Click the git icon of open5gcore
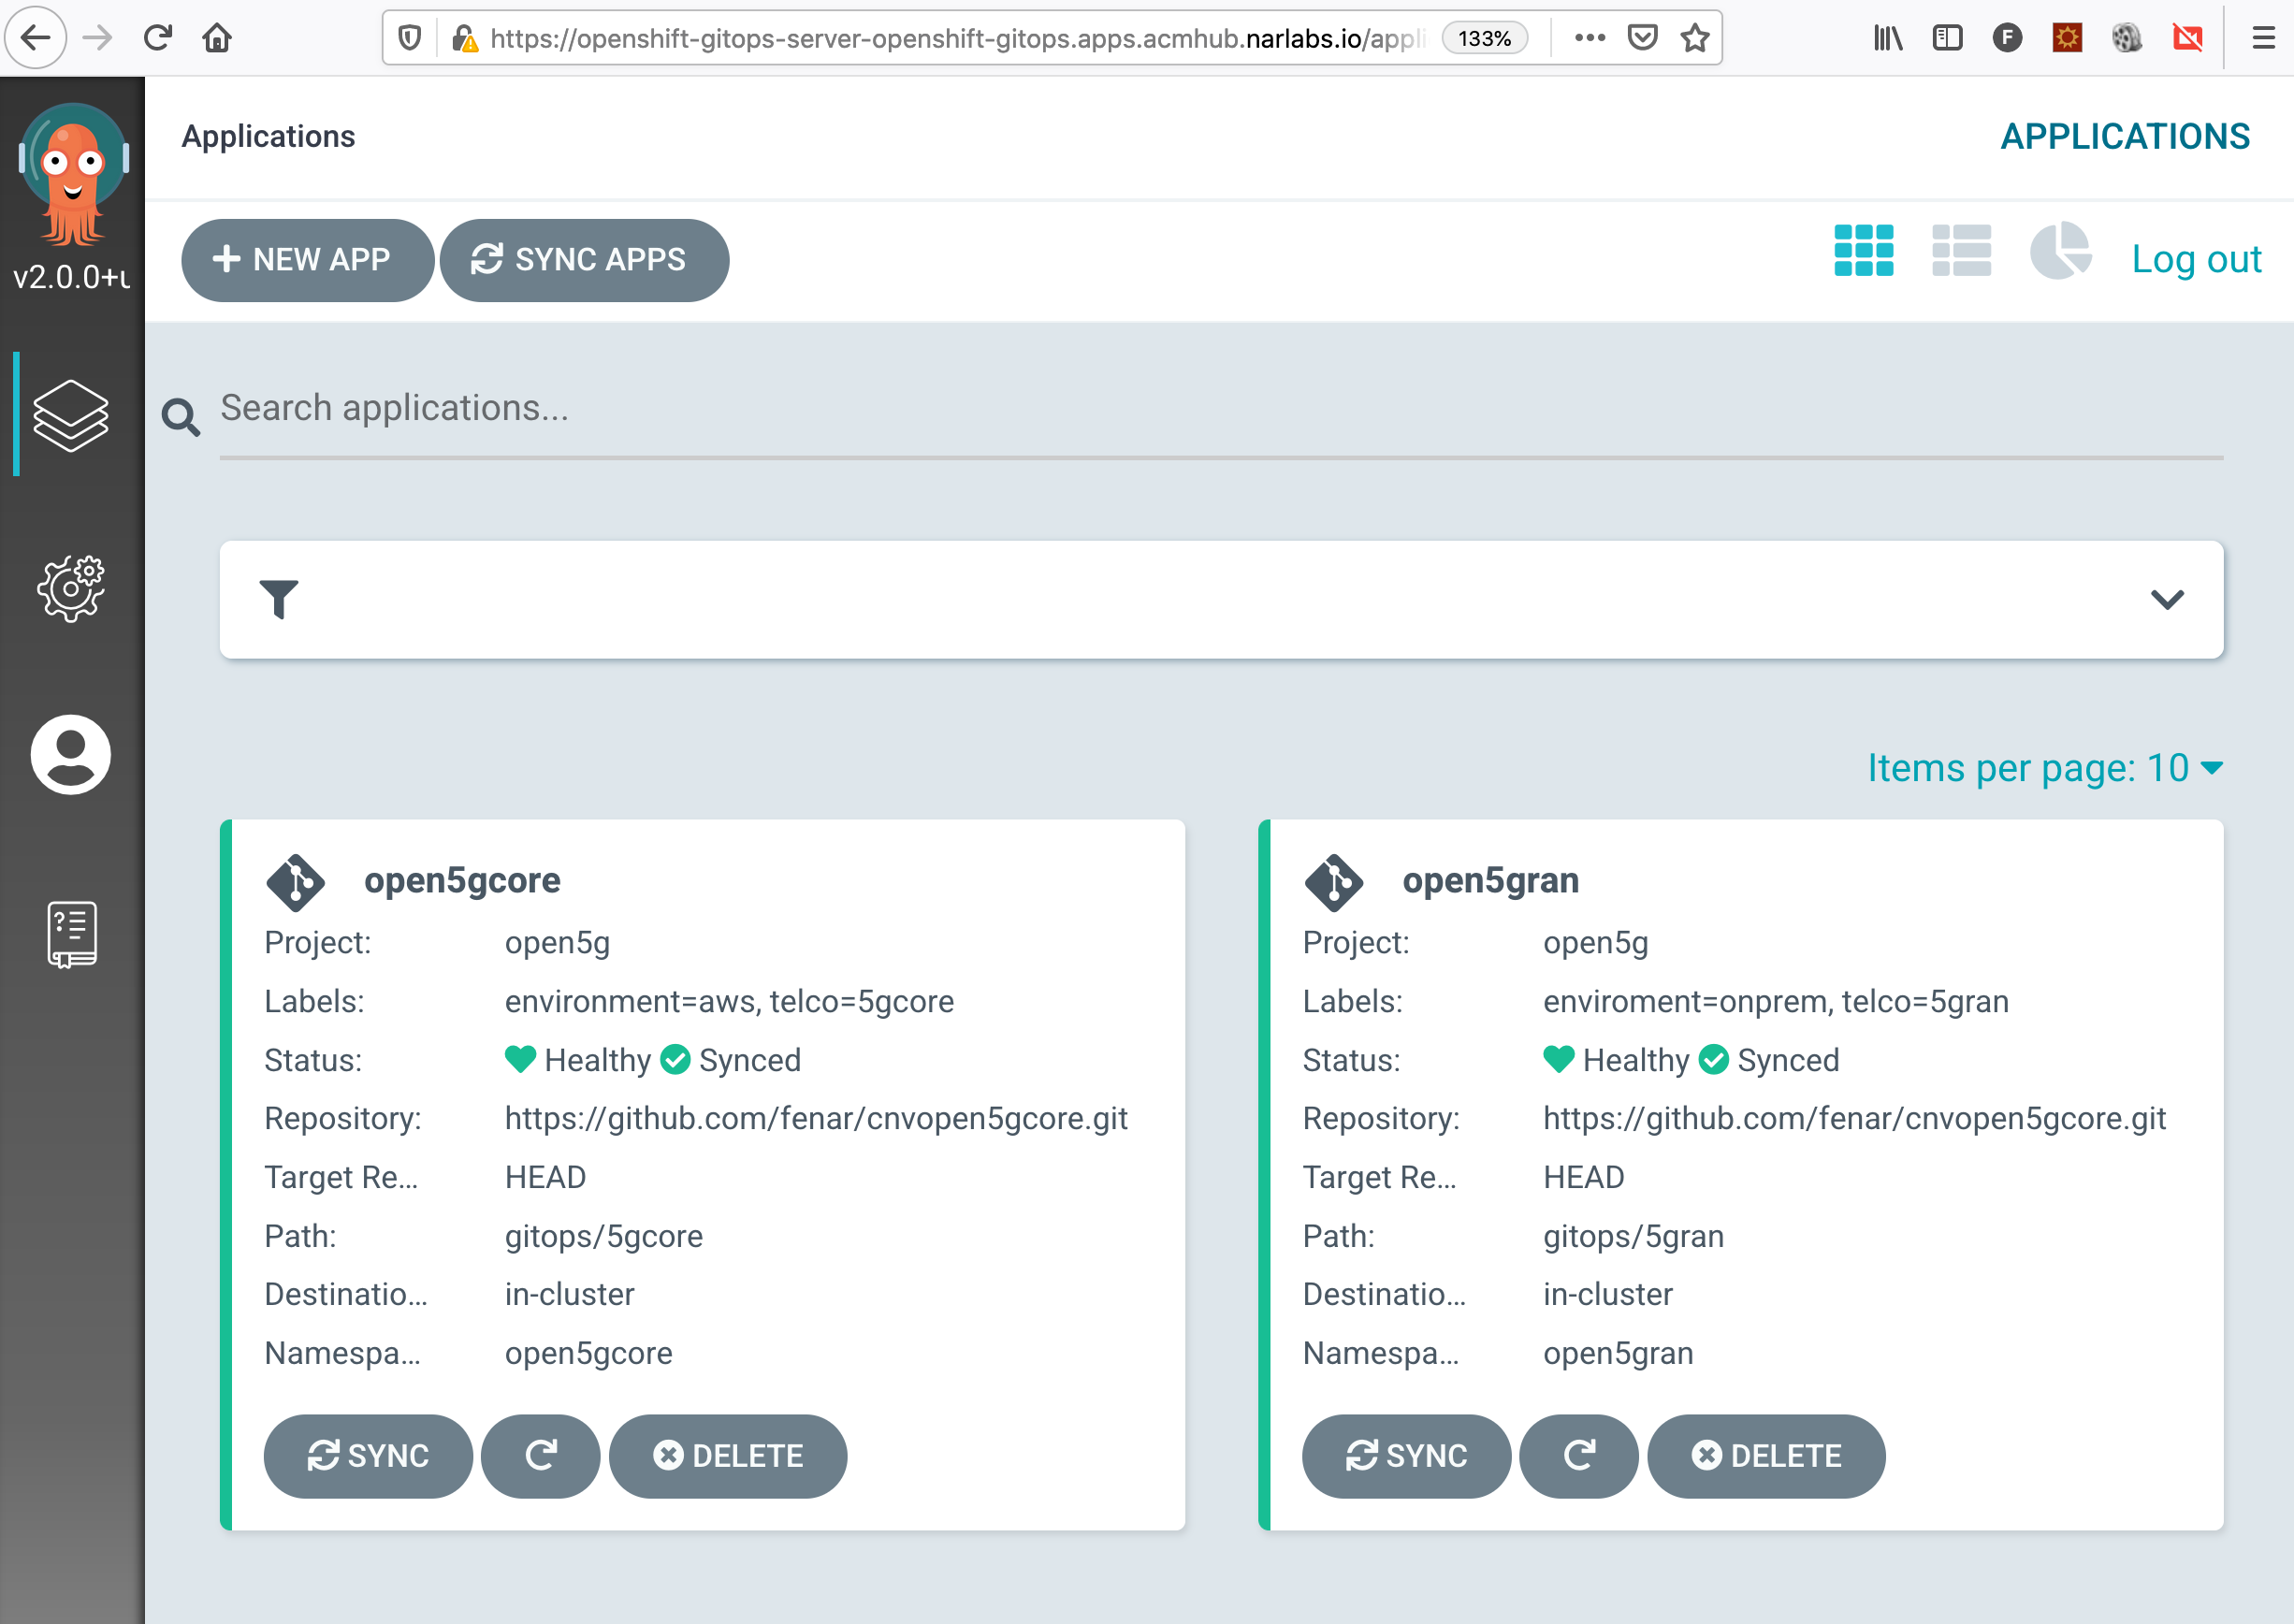 [296, 882]
